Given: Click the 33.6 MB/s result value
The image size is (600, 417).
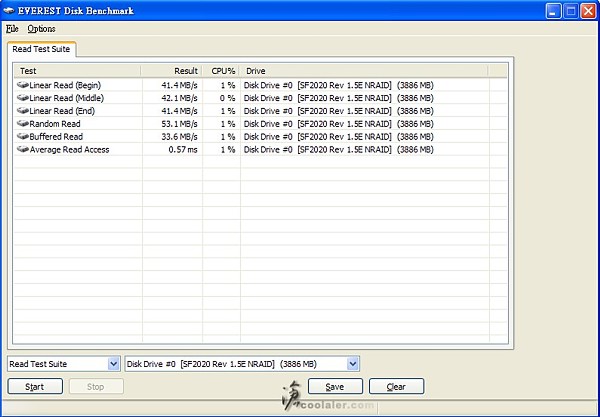Looking at the screenshot, I should click(x=179, y=137).
